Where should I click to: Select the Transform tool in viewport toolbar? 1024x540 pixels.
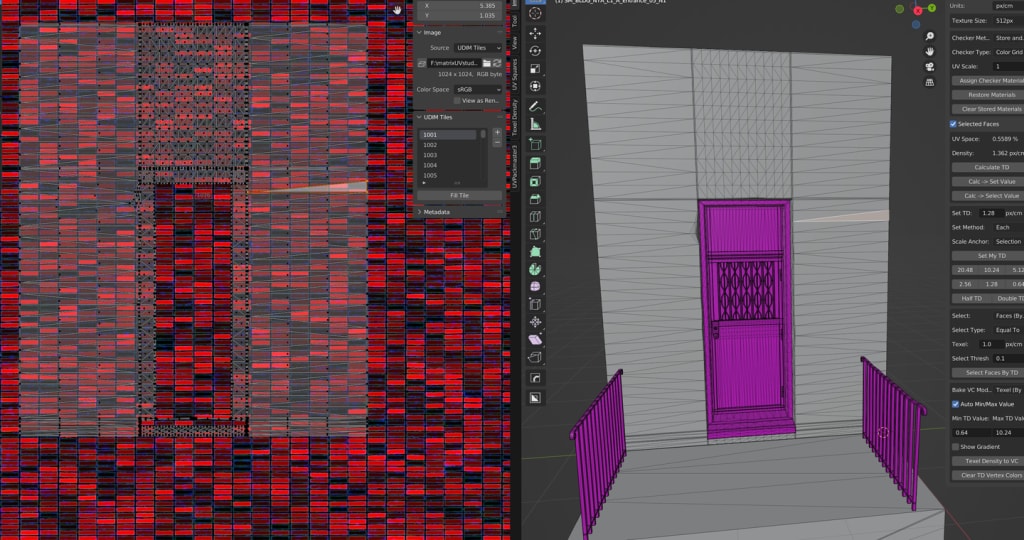[535, 86]
